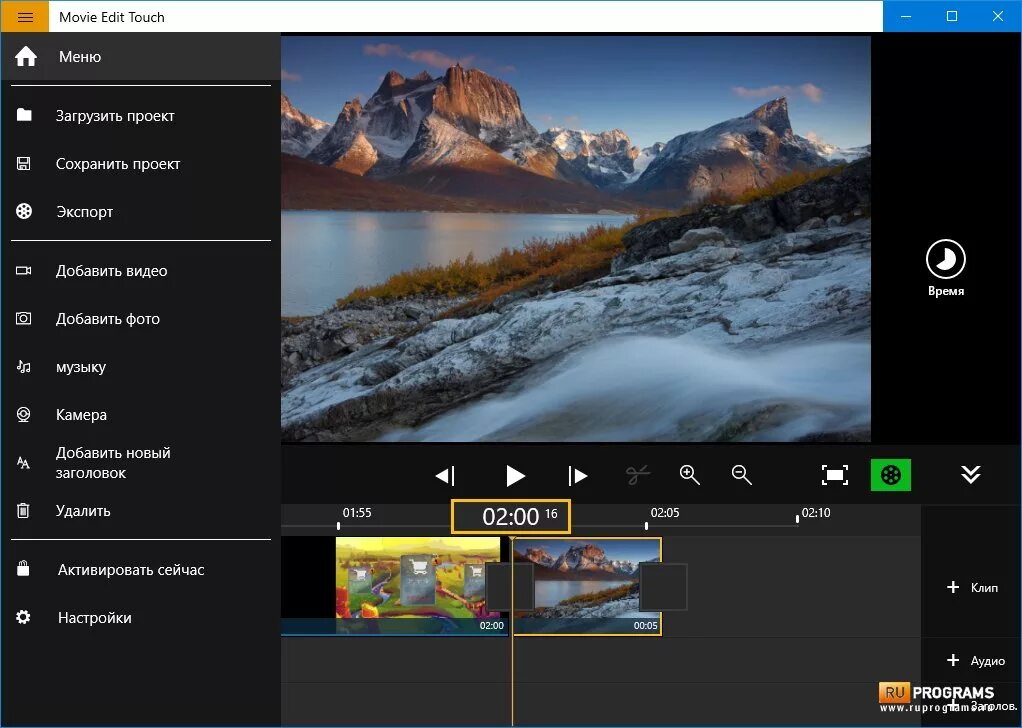Click the shopping bag activation icon
Screen dimensions: 1022x728
pyautogui.click(x=23, y=568)
